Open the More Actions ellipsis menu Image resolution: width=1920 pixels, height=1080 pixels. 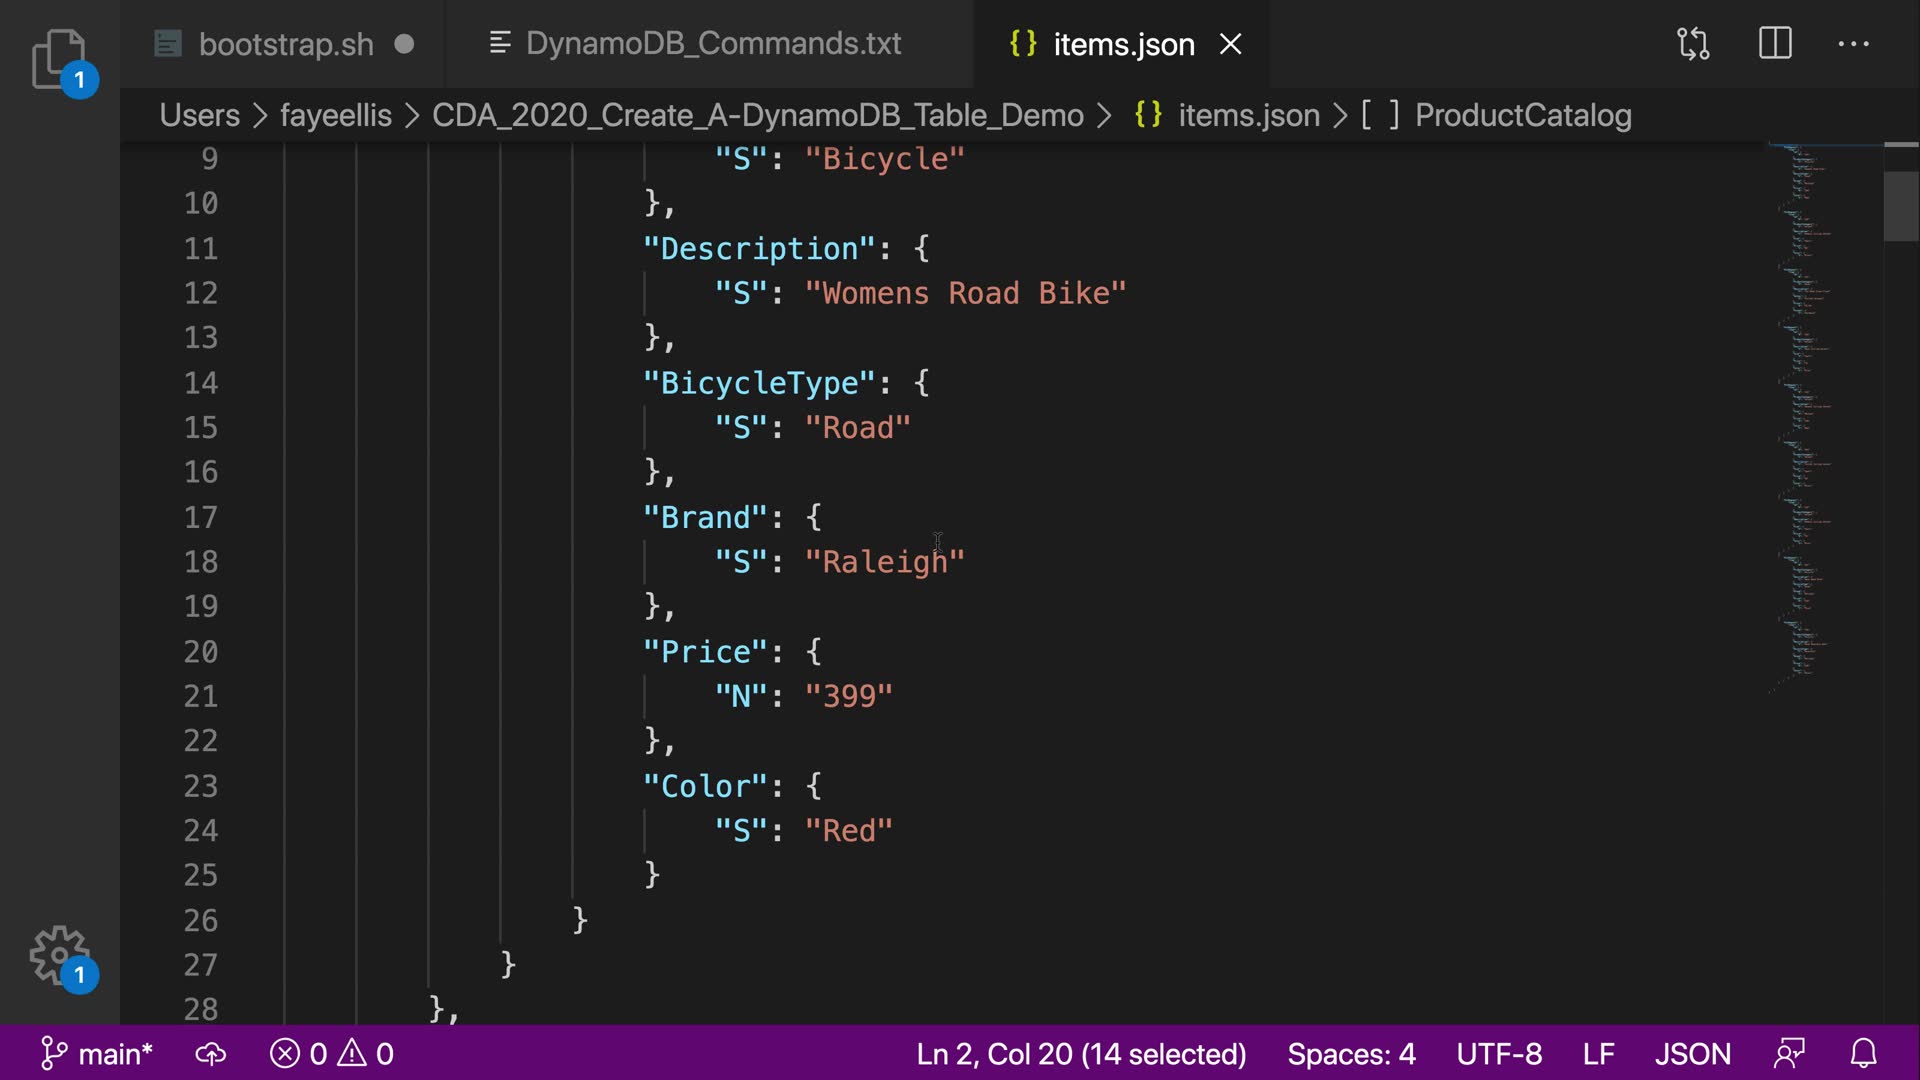point(1853,44)
